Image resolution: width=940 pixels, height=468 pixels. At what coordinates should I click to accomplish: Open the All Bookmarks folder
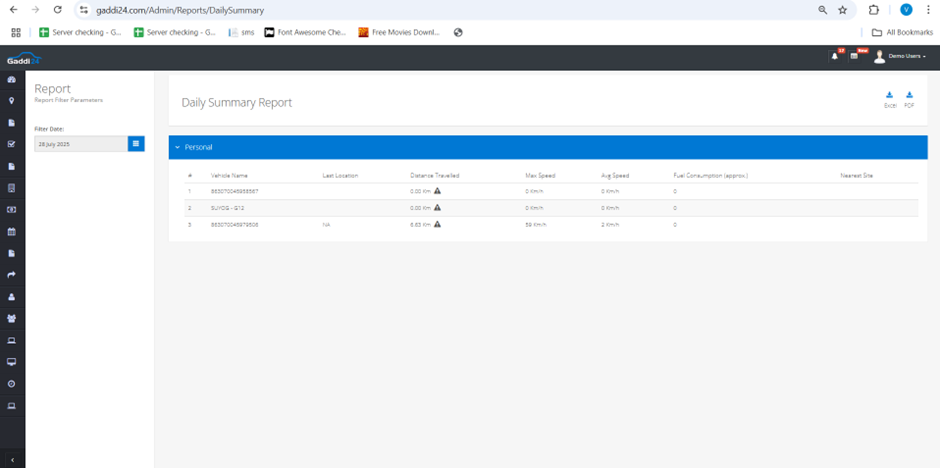[902, 32]
